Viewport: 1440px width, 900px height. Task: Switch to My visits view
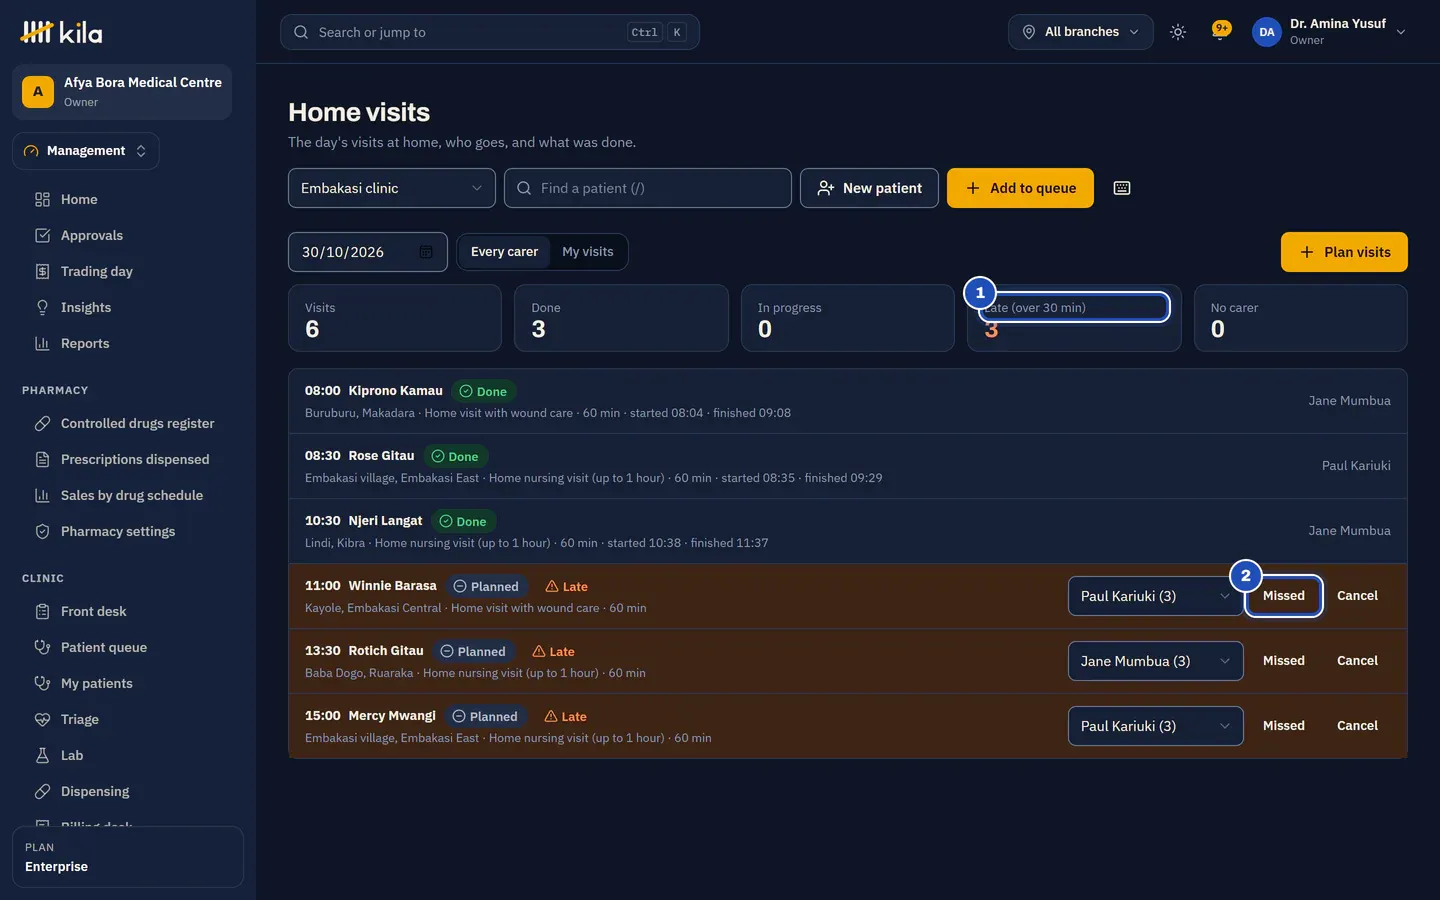click(x=588, y=252)
